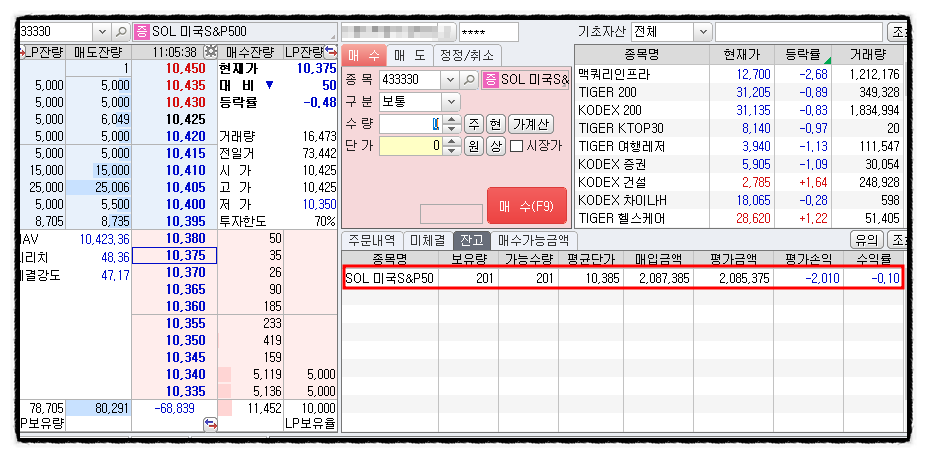Viewport: 927px width, 458px height.
Task: Click the 가계산 calculate button
Action: (530, 125)
